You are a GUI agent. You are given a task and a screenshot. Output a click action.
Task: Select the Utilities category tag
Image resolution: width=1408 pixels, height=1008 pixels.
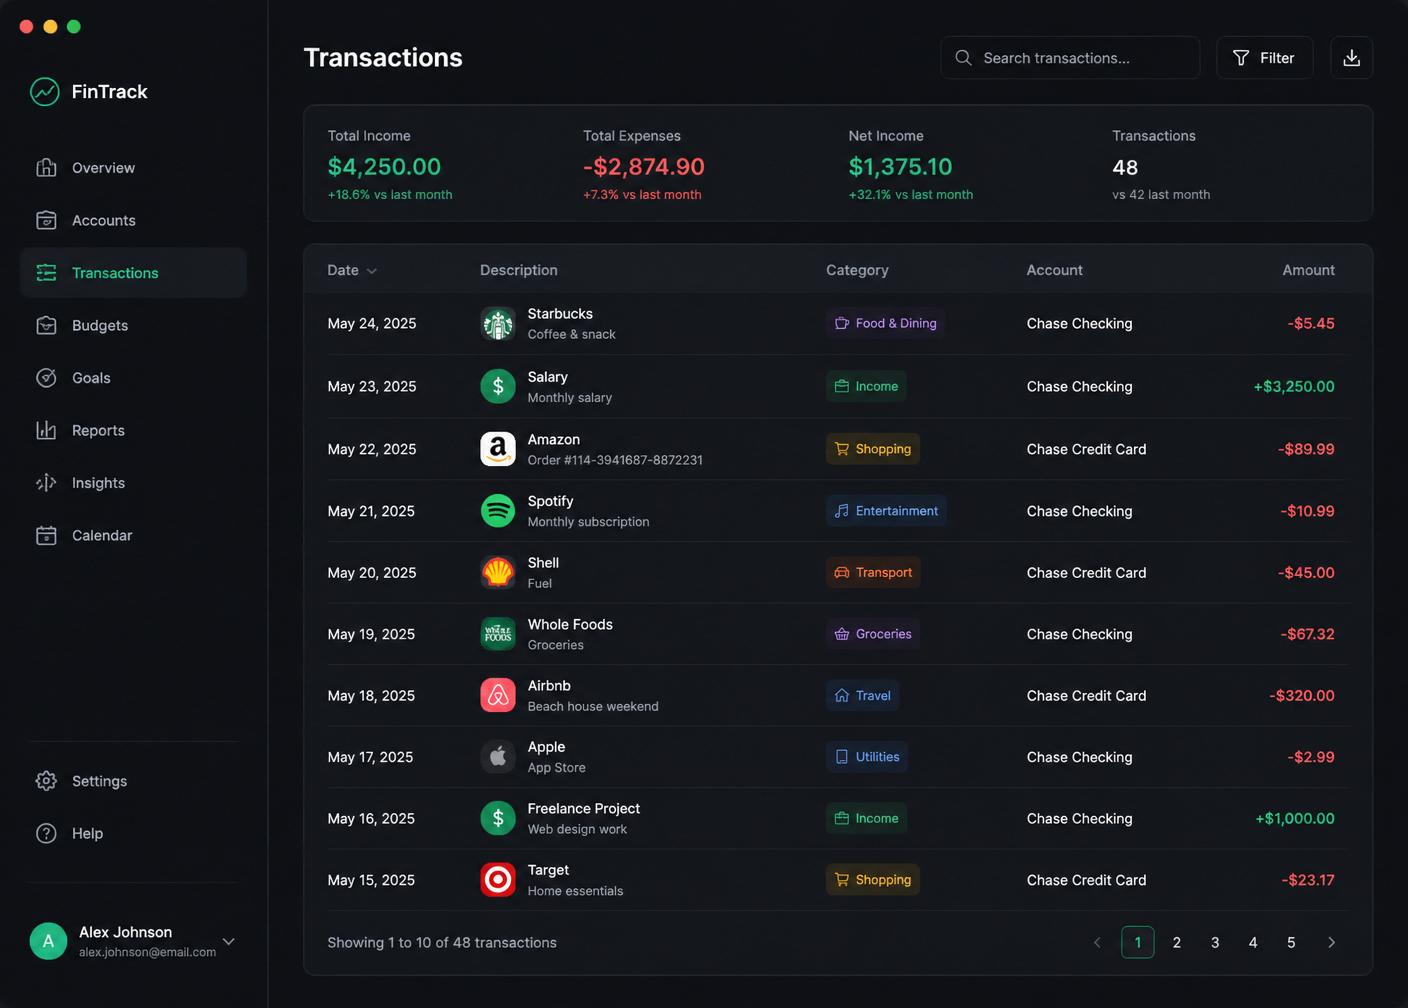pos(867,757)
